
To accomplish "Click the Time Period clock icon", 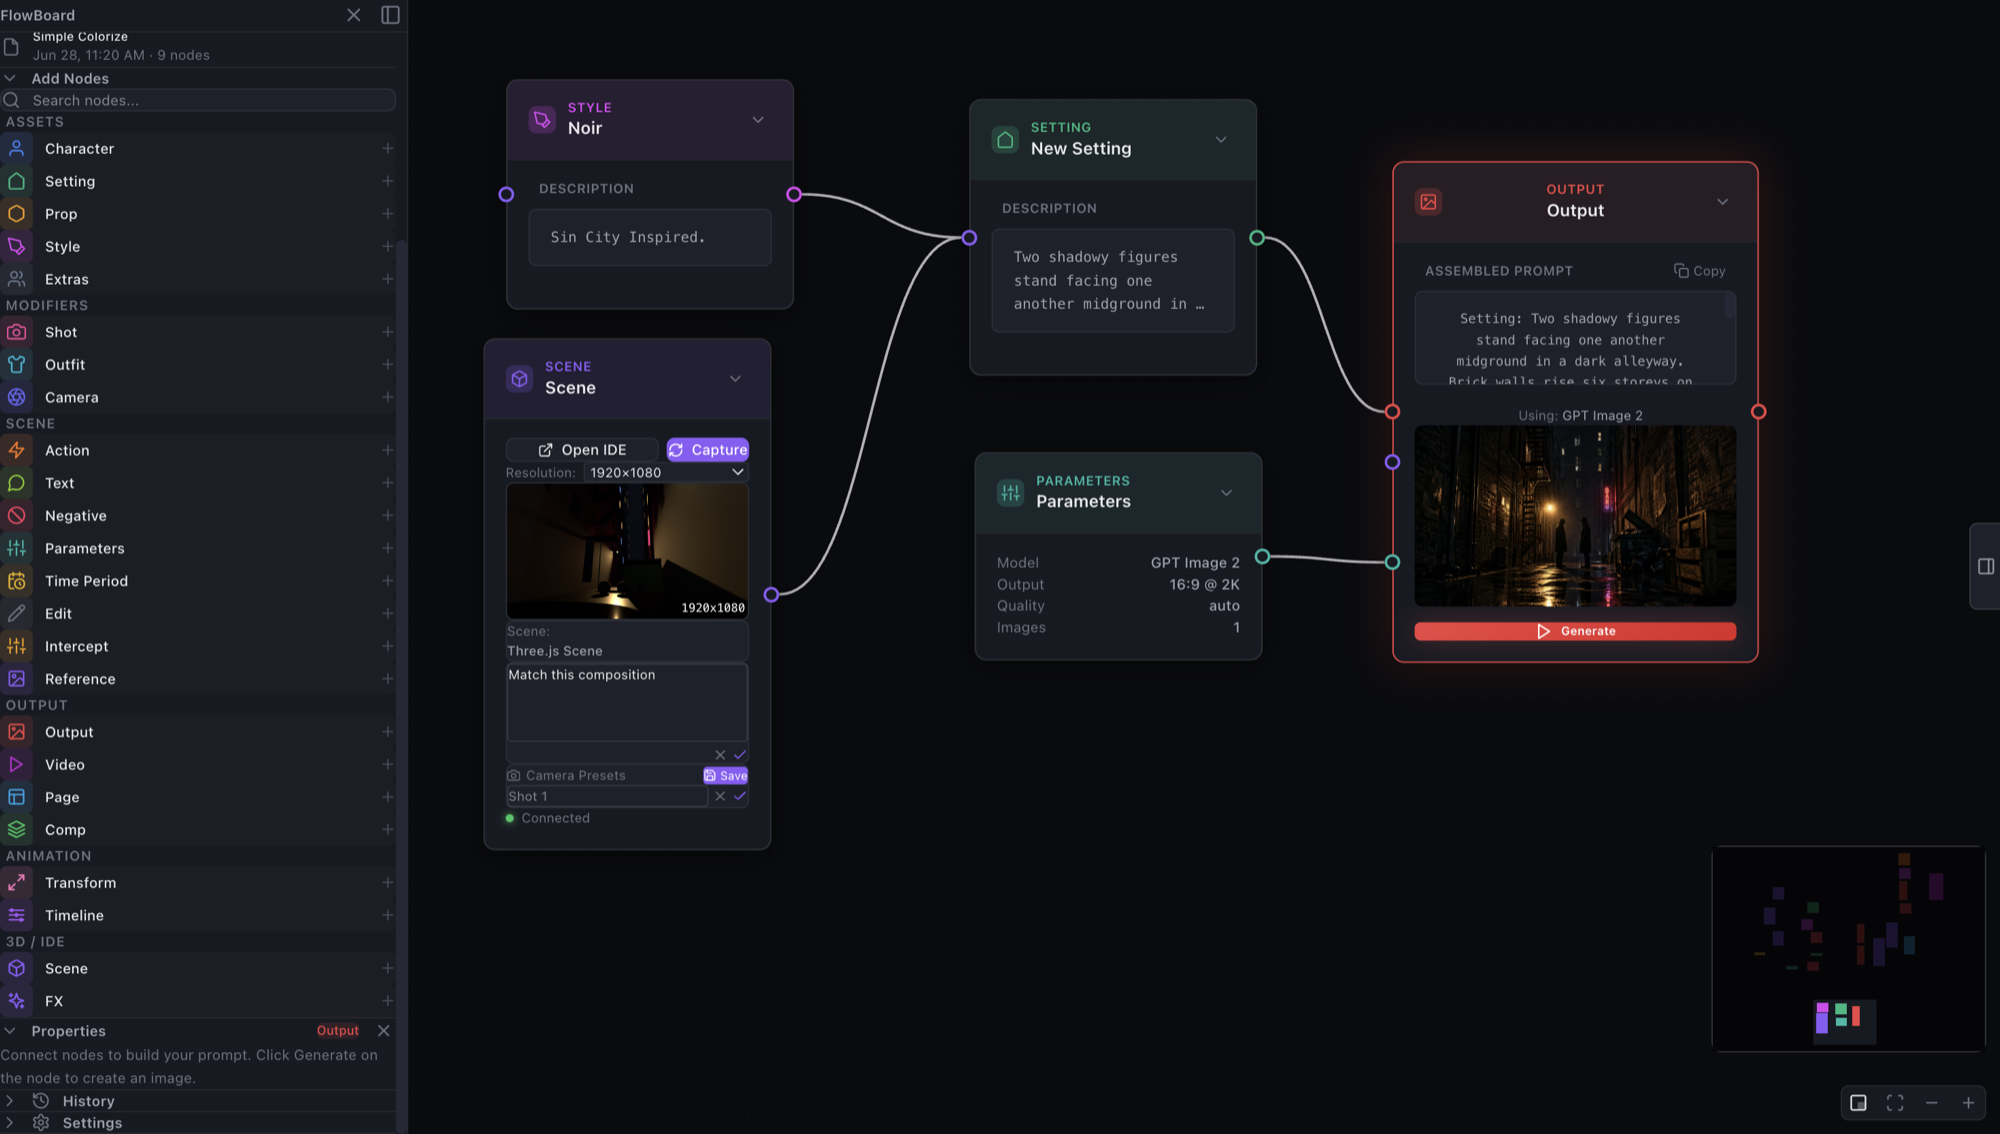I will point(17,581).
